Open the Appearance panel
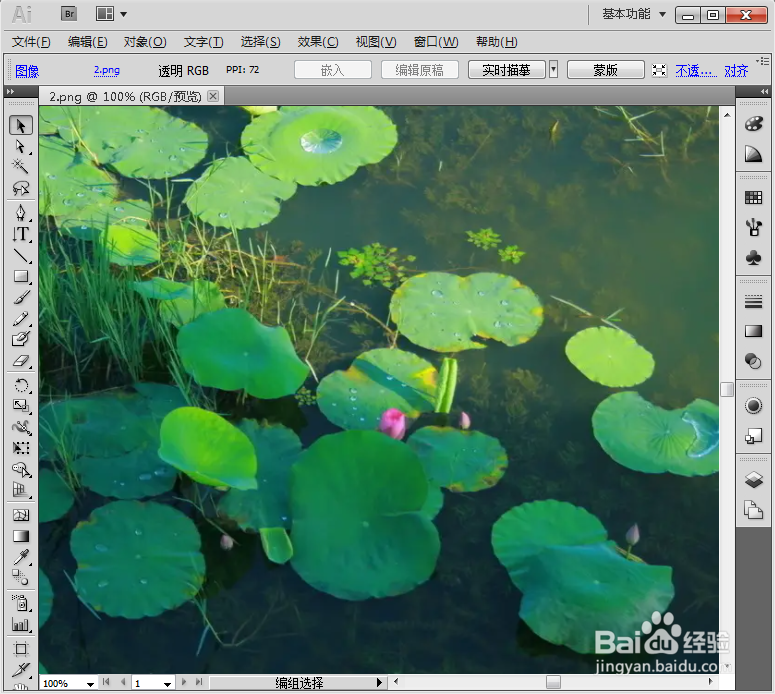 tap(753, 406)
